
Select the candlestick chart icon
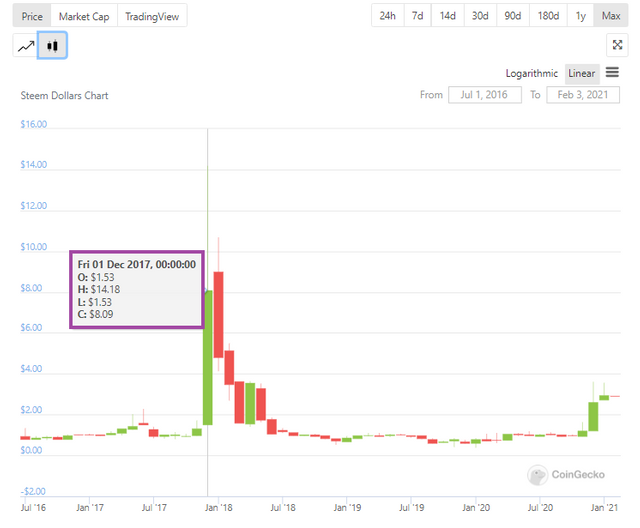point(52,46)
